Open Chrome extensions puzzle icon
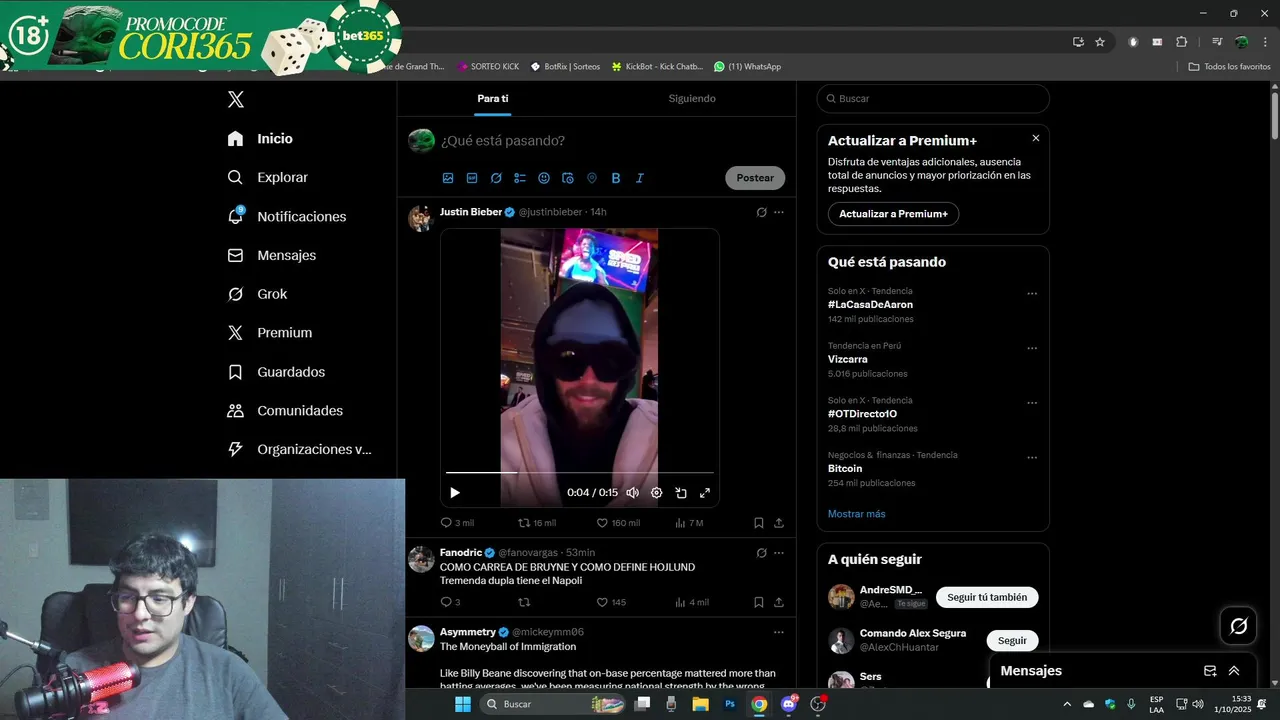Screen dimensions: 1280x720 (1182, 42)
